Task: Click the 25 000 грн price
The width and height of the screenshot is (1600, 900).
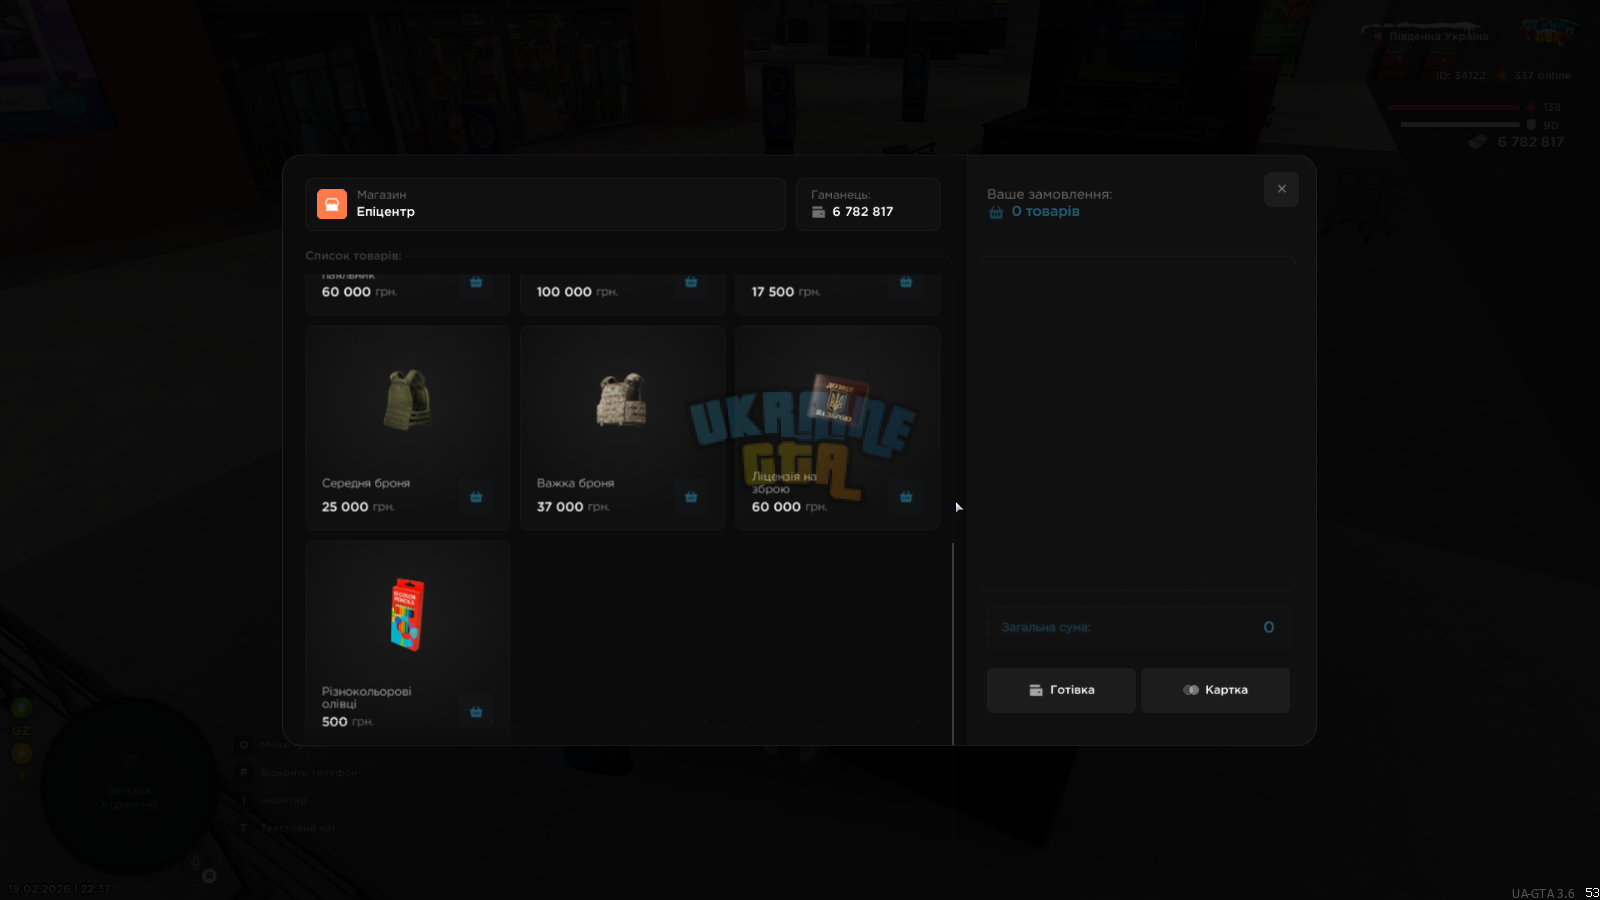Action: [358, 507]
